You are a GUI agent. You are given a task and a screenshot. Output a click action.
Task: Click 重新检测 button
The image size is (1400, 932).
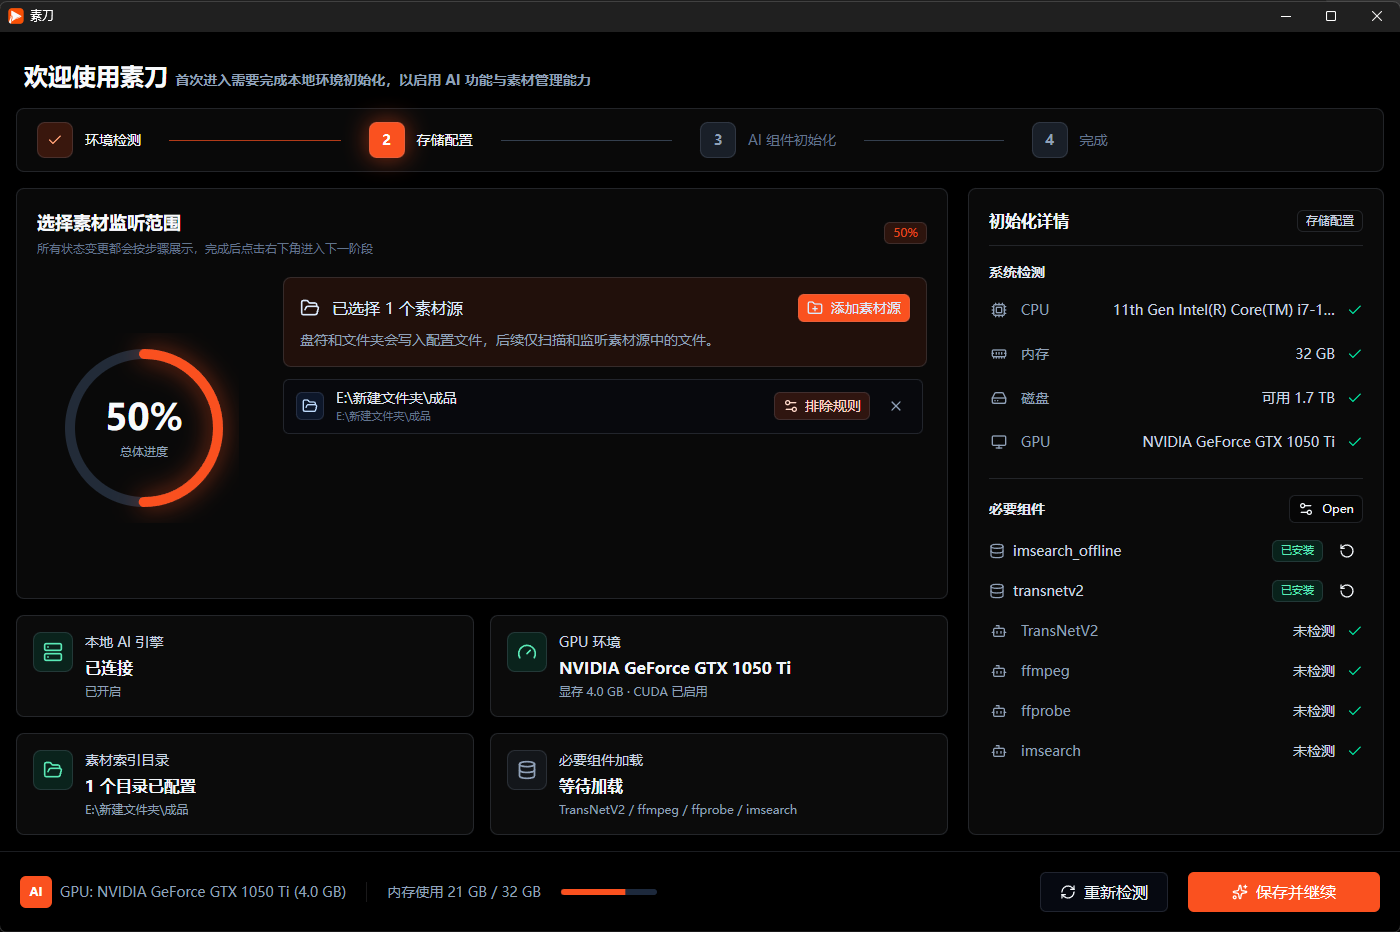(x=1104, y=892)
